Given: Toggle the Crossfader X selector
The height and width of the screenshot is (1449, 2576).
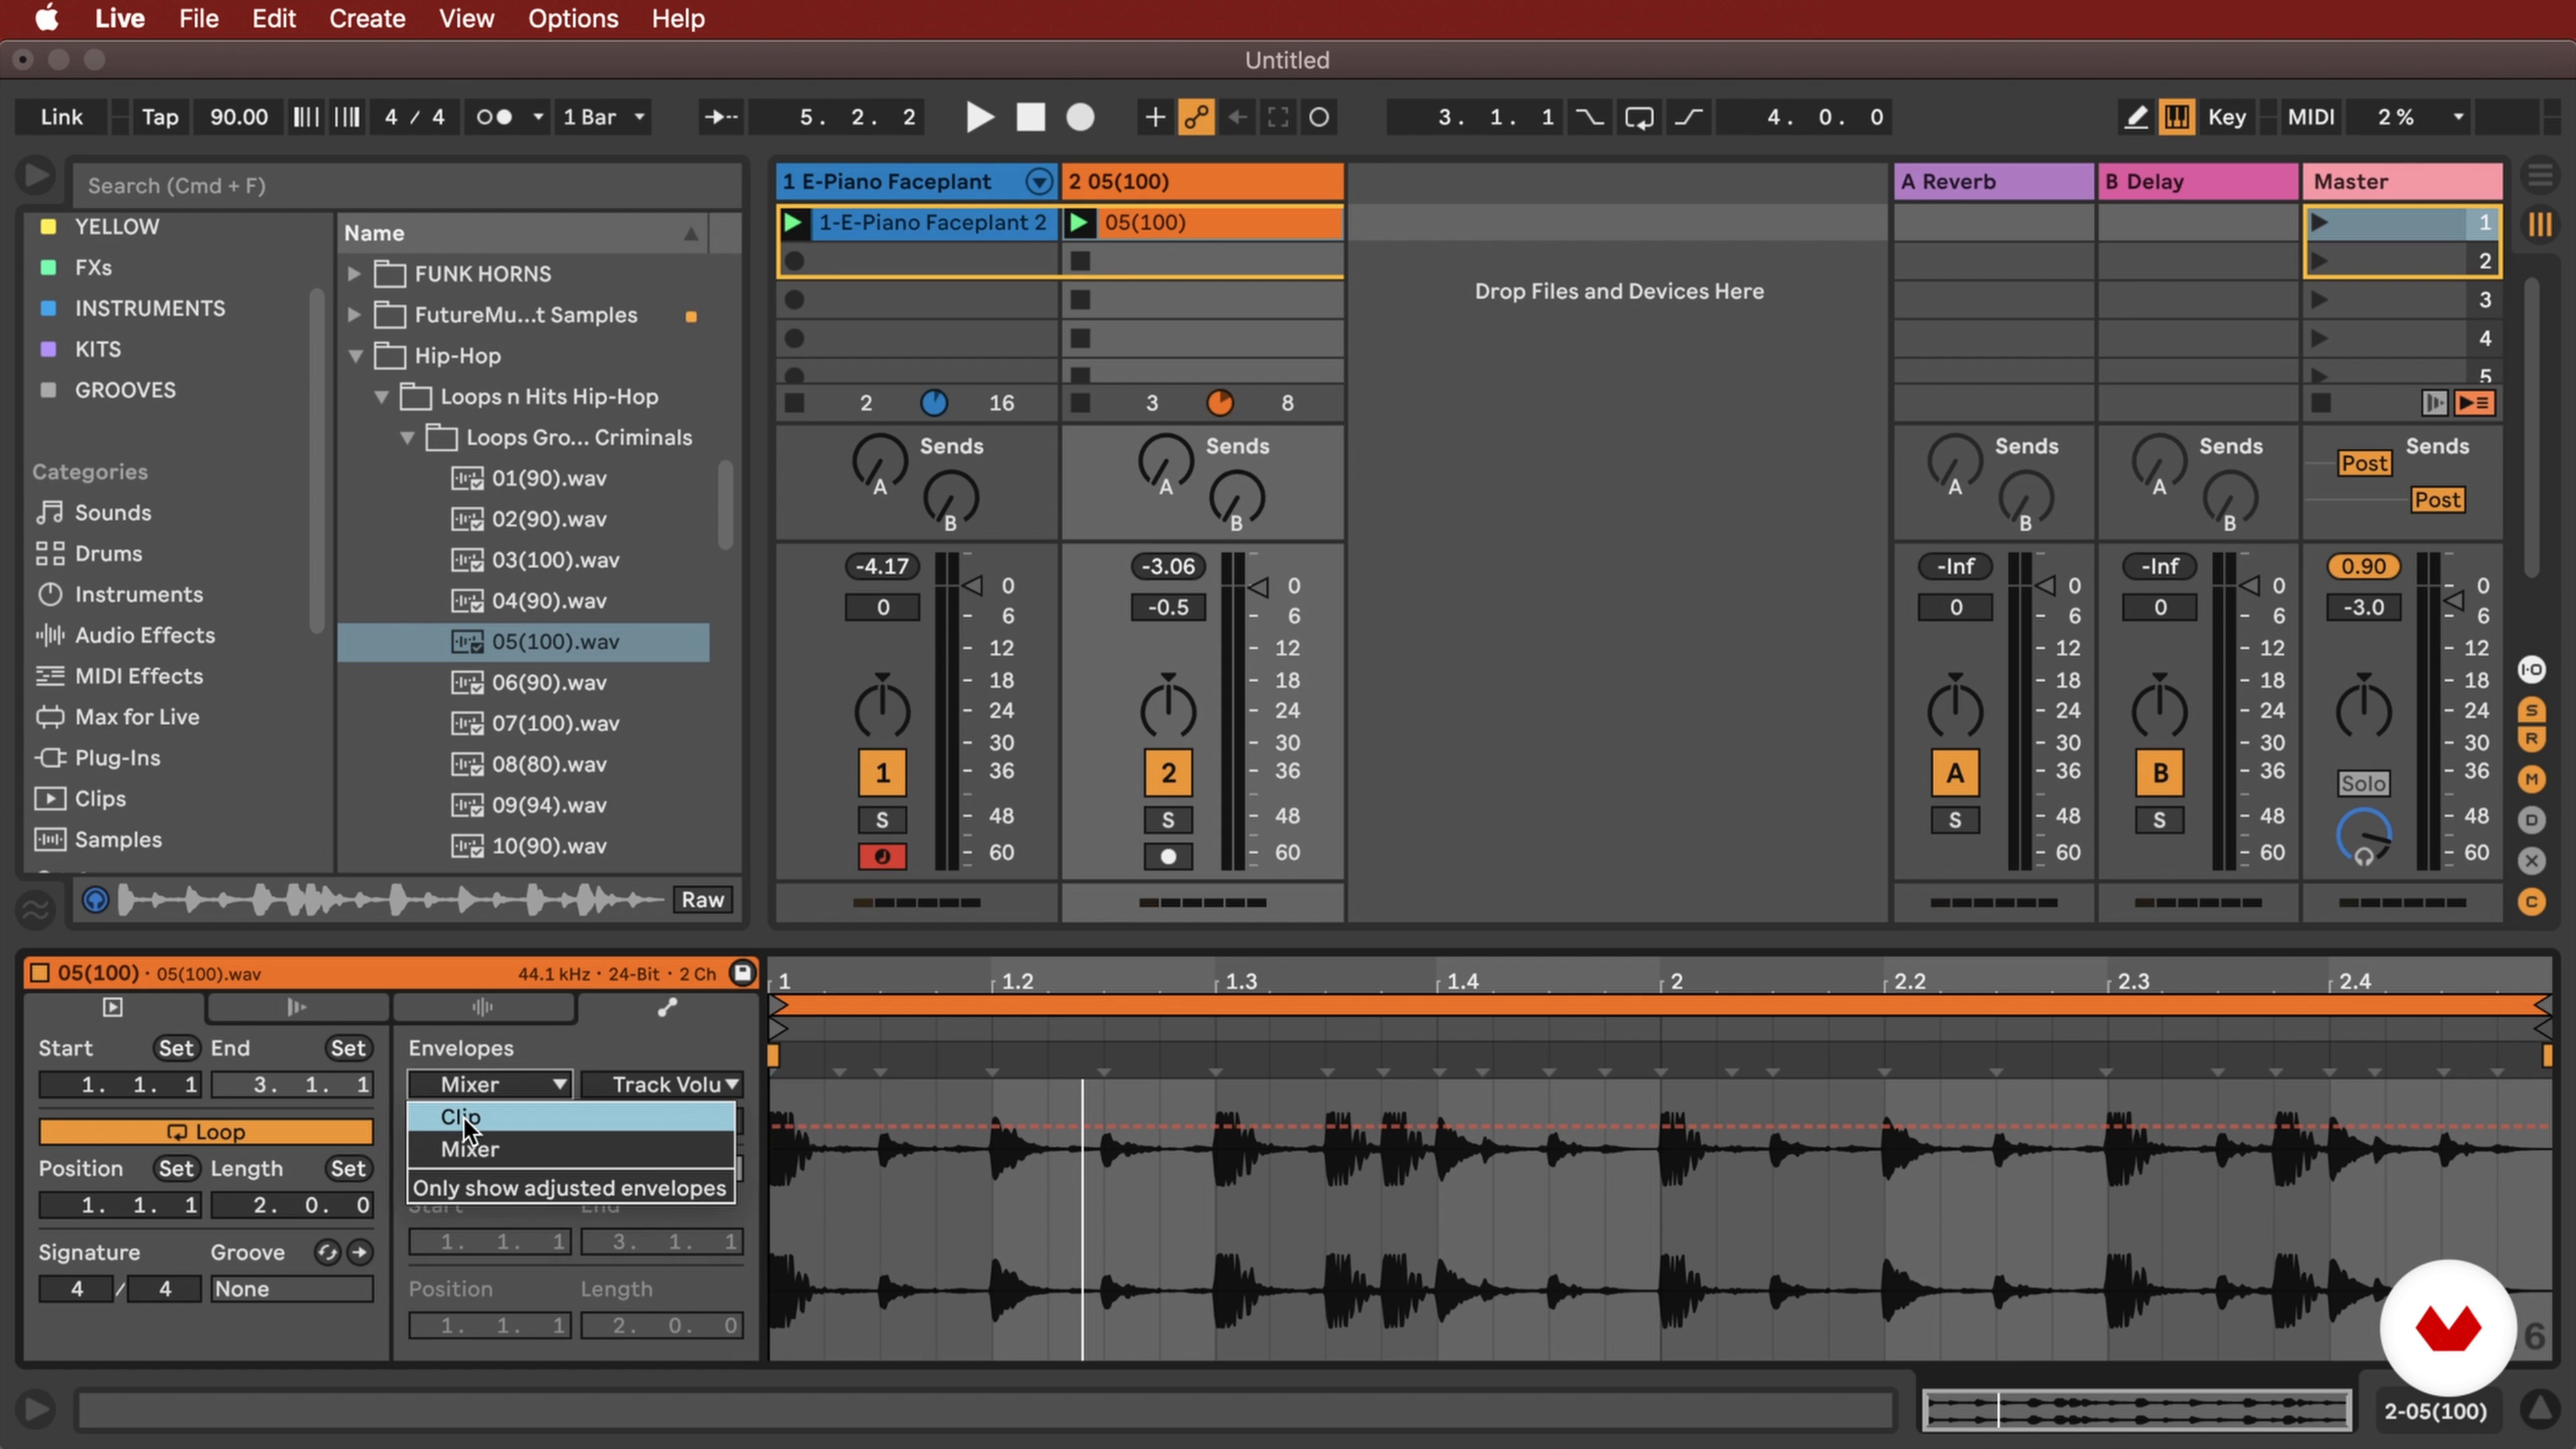Looking at the screenshot, I should tap(2532, 860).
